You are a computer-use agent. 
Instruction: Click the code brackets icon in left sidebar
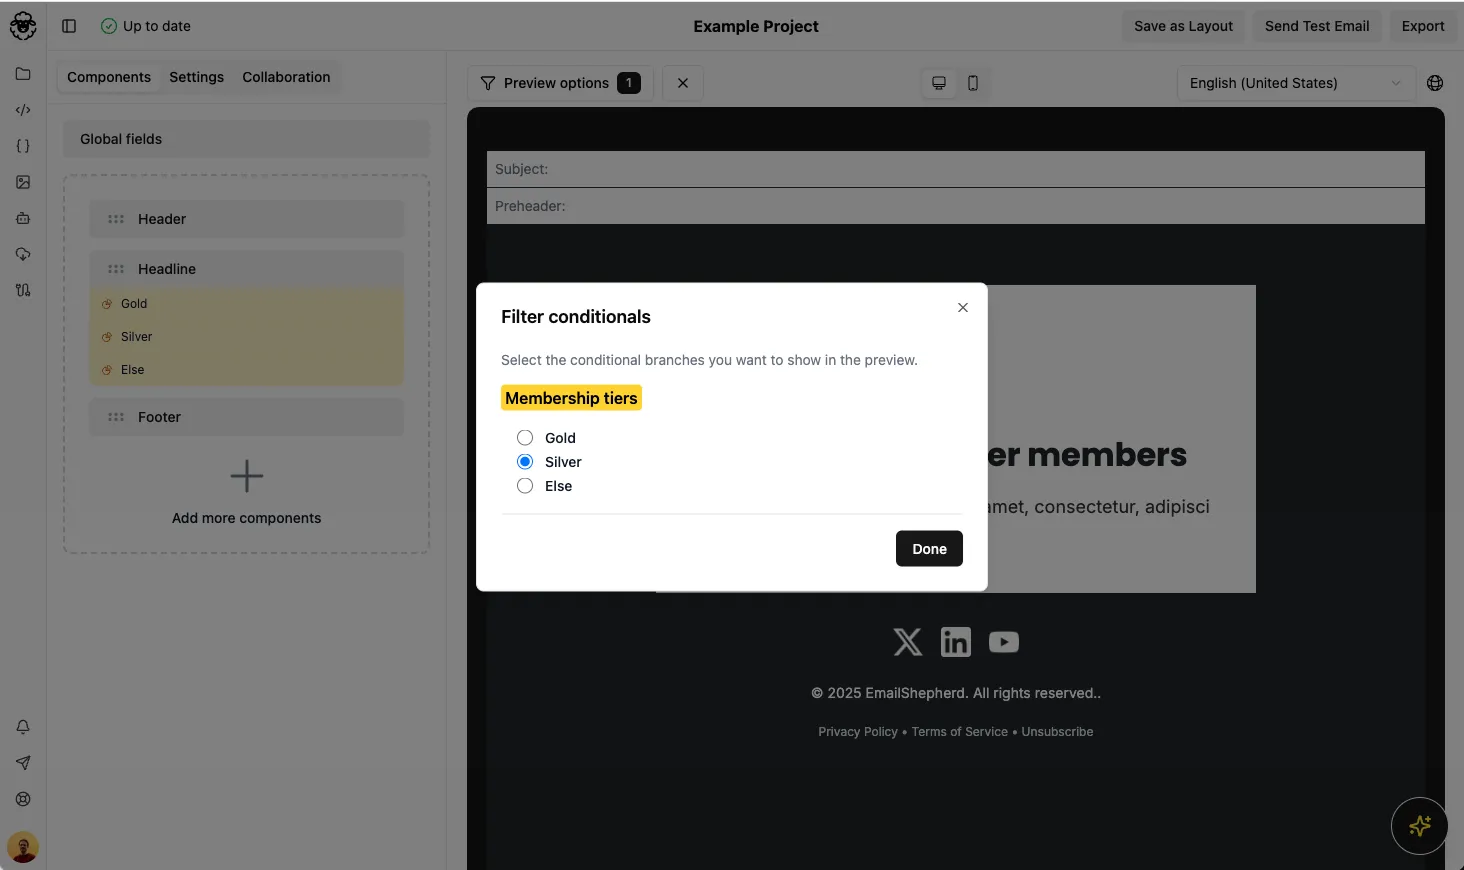click(23, 110)
